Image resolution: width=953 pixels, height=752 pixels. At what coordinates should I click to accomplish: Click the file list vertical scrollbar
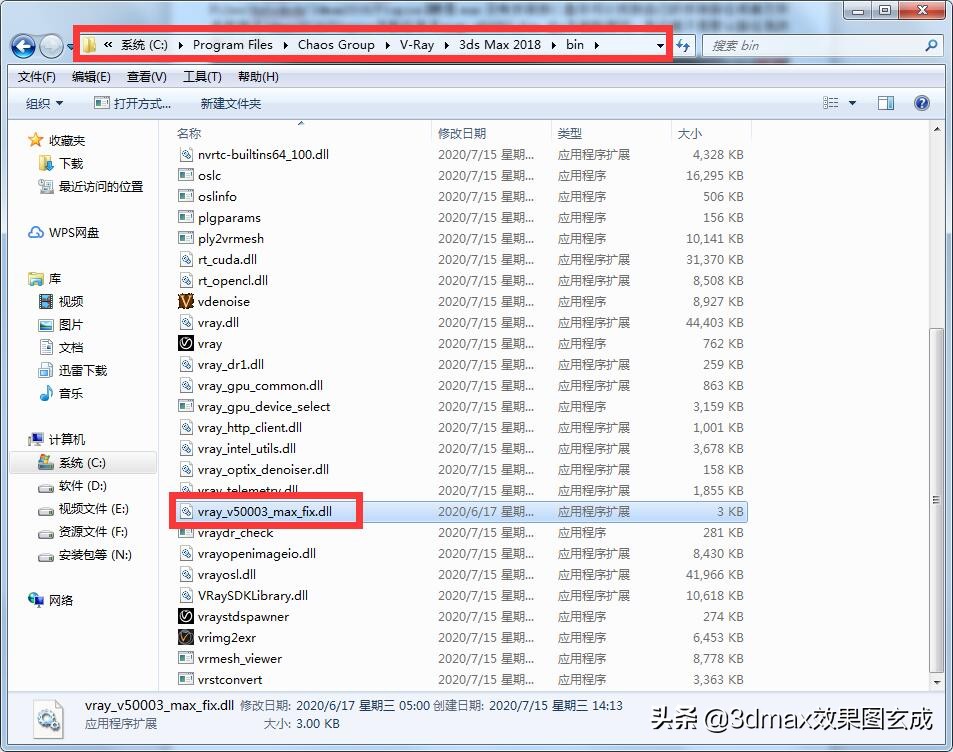click(937, 500)
